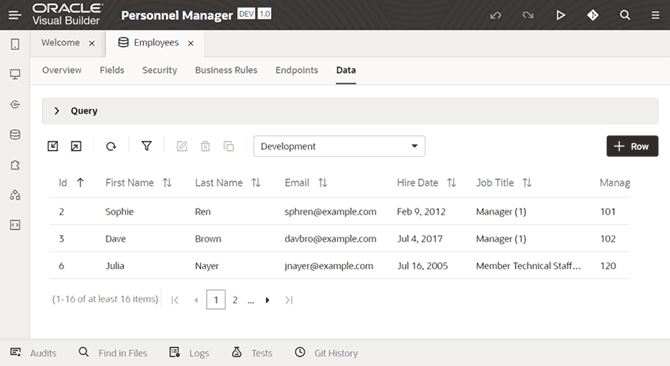Open Find in Files panel
The image size is (670, 366).
[x=113, y=353]
